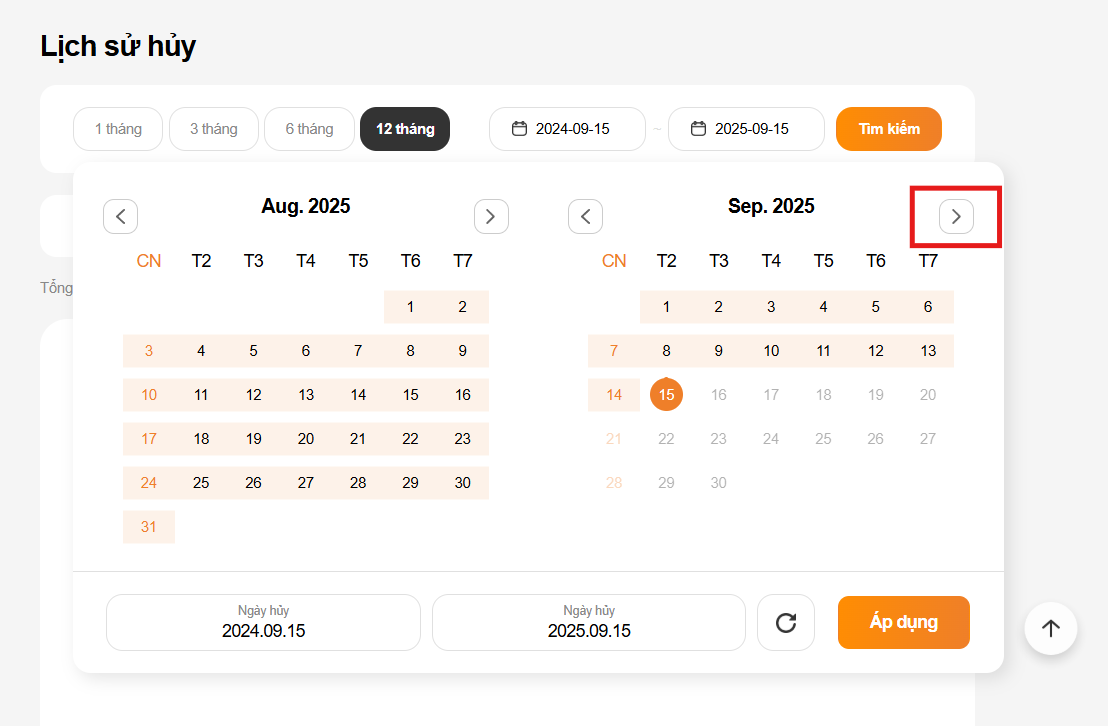Image resolution: width=1108 pixels, height=726 pixels.
Task: Click the Ngày hủy 2025.09.15 field
Action: tap(589, 622)
